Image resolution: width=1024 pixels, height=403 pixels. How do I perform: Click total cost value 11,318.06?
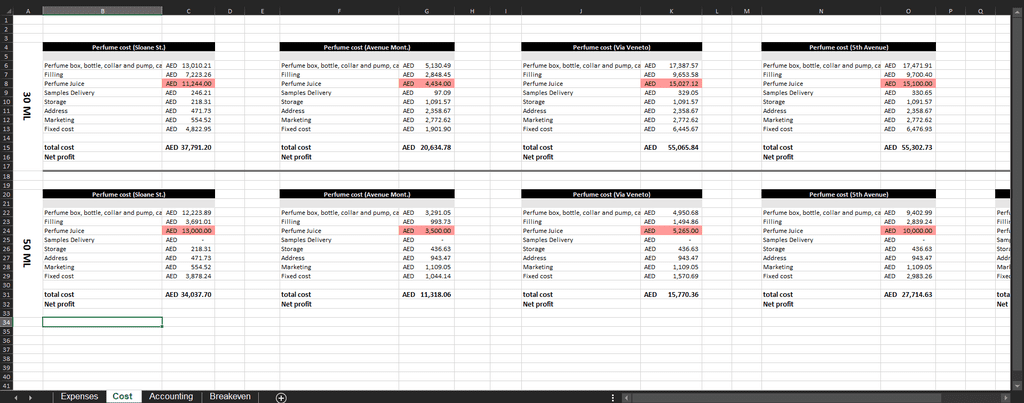pyautogui.click(x=426, y=295)
